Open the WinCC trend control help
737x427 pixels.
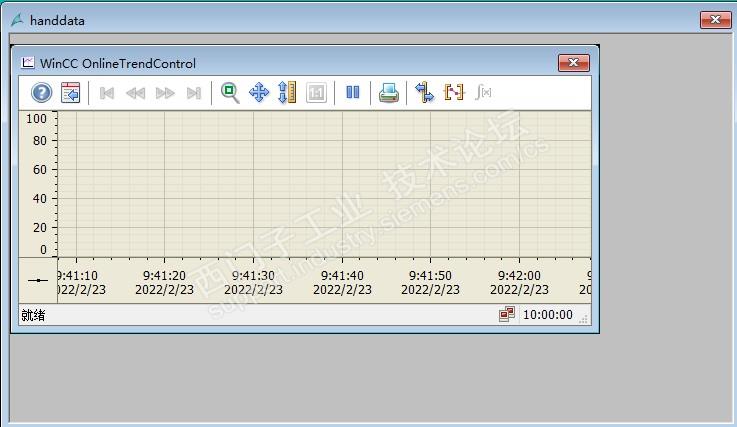coord(41,92)
